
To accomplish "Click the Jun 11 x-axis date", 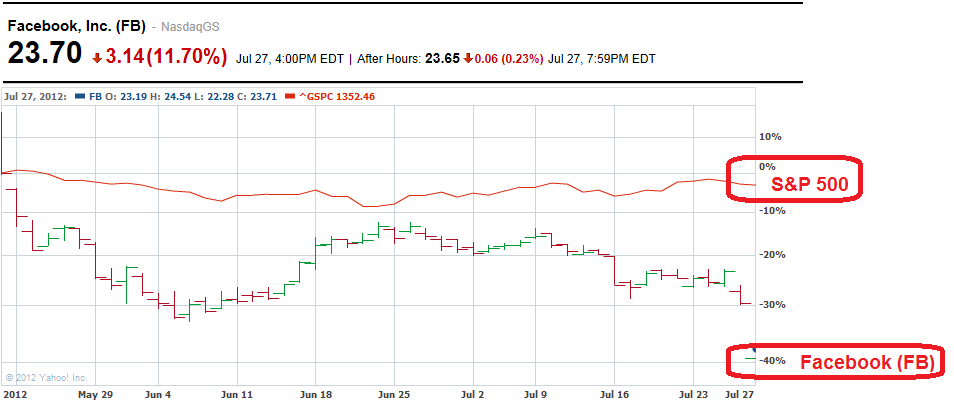I will coord(238,394).
